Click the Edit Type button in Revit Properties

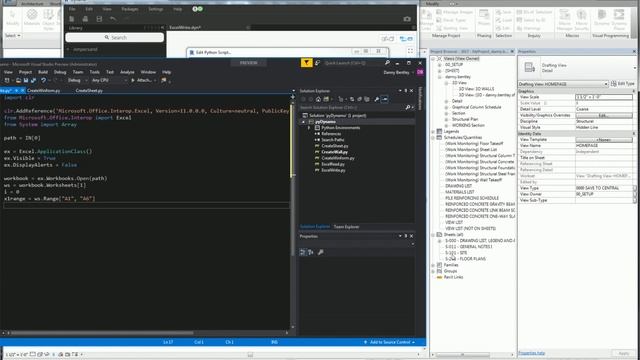click(x=622, y=84)
